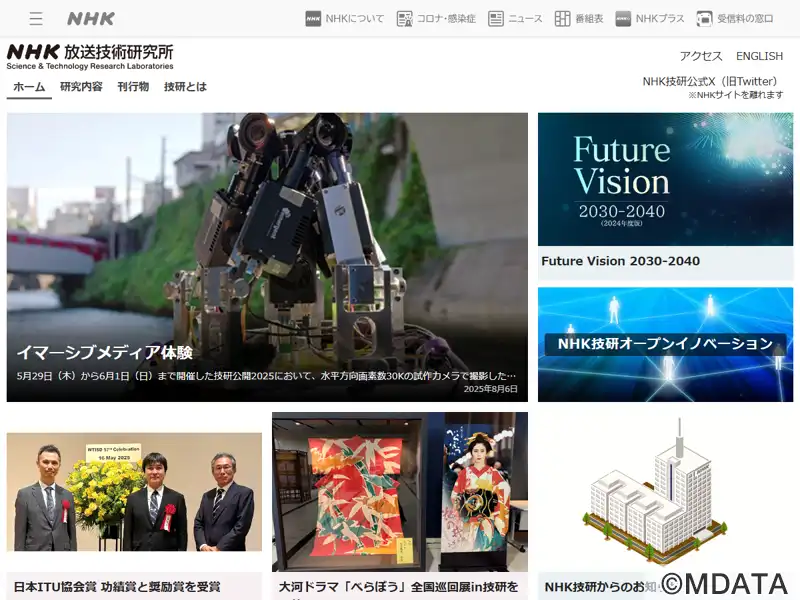Open the 受信料の窓口 link text

tap(745, 19)
